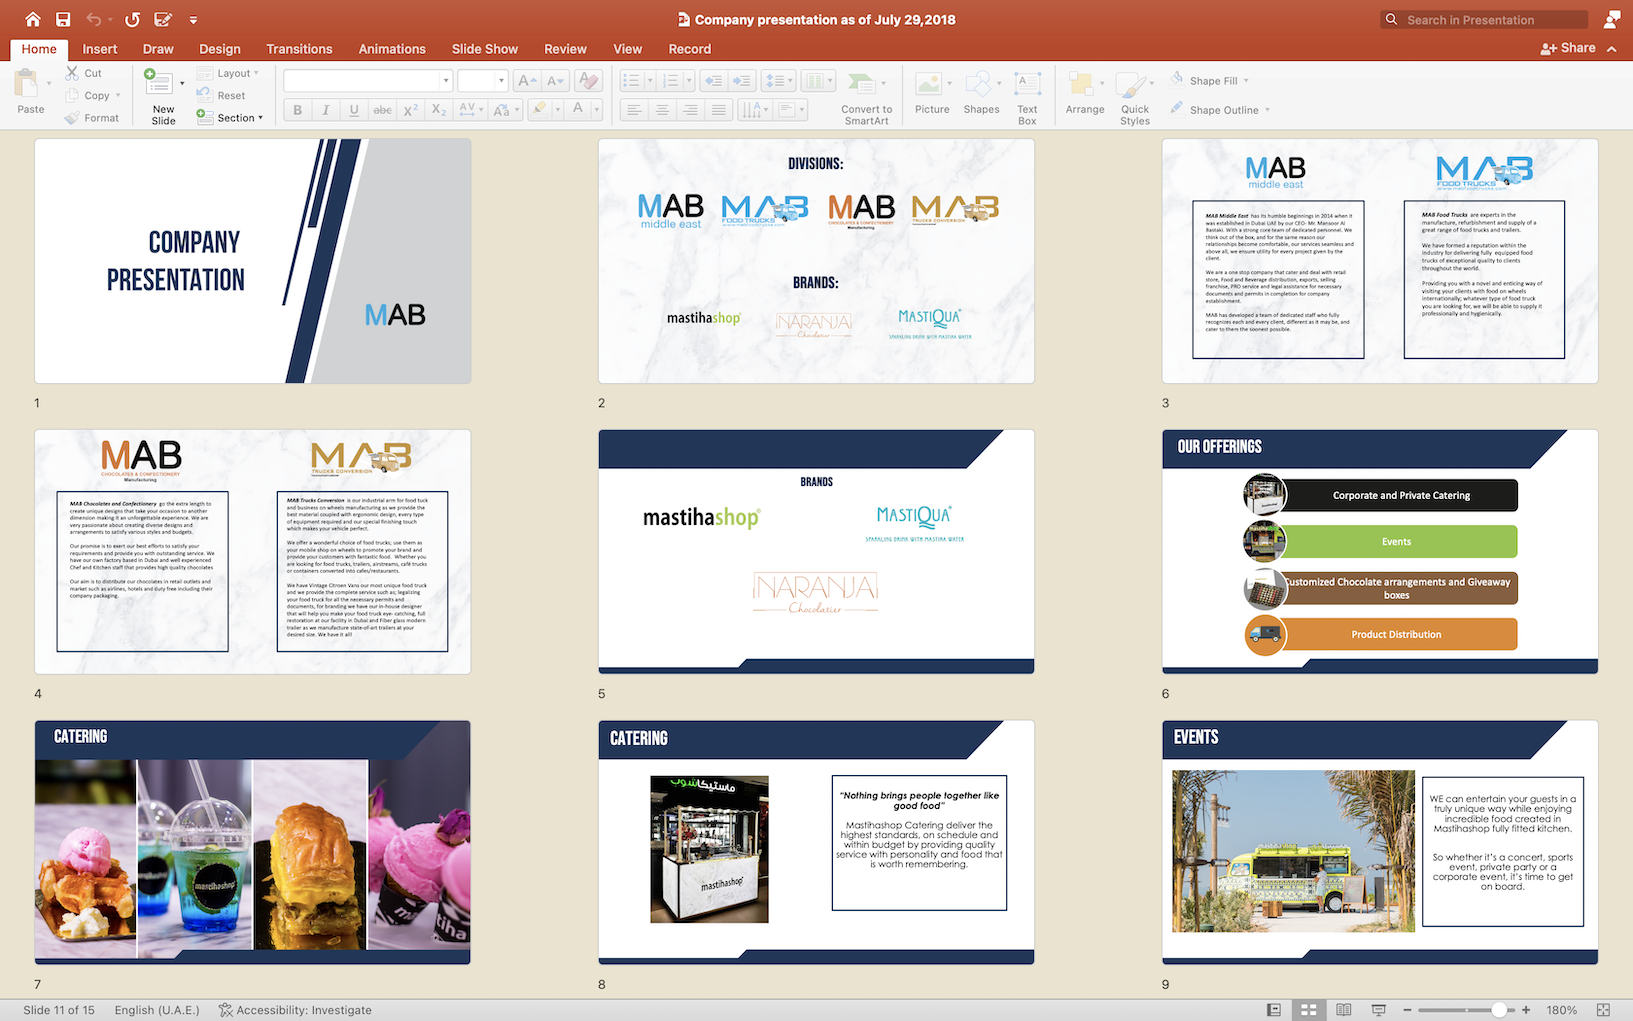The width and height of the screenshot is (1633, 1021).
Task: Toggle underline formatting
Action: [x=354, y=110]
